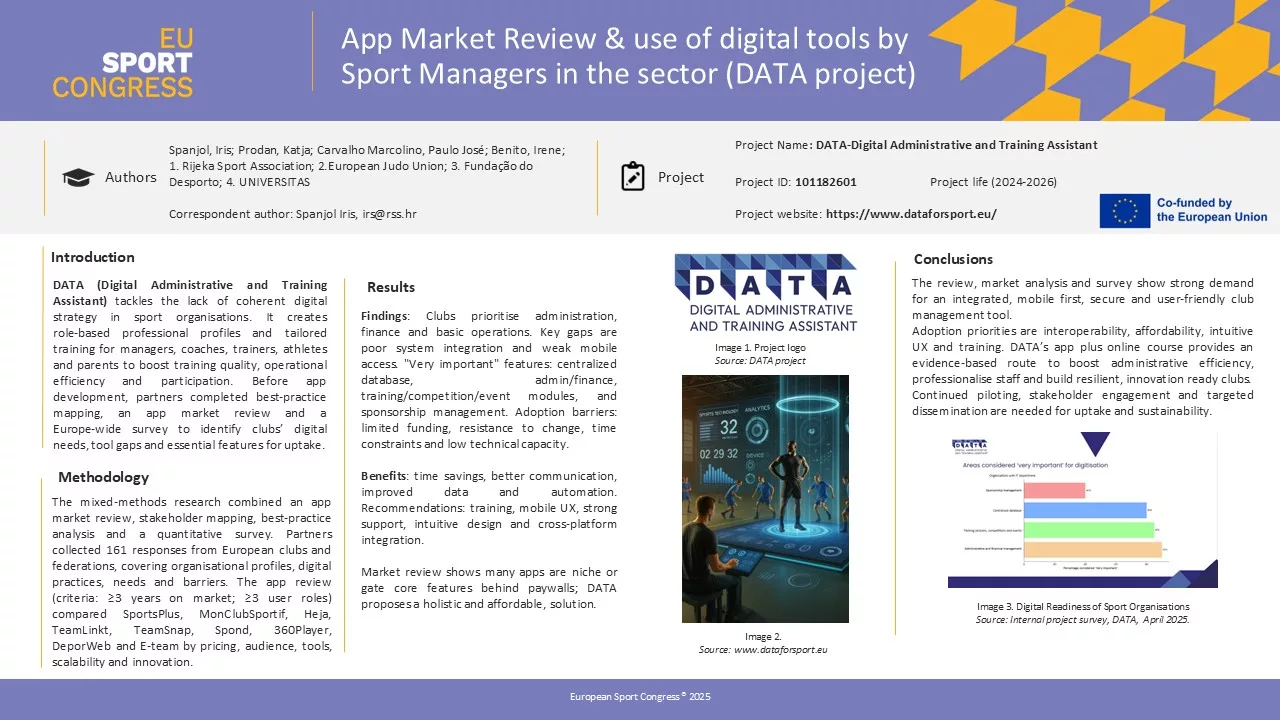
Task: Click the small logo atop the chart
Action: (x=966, y=445)
